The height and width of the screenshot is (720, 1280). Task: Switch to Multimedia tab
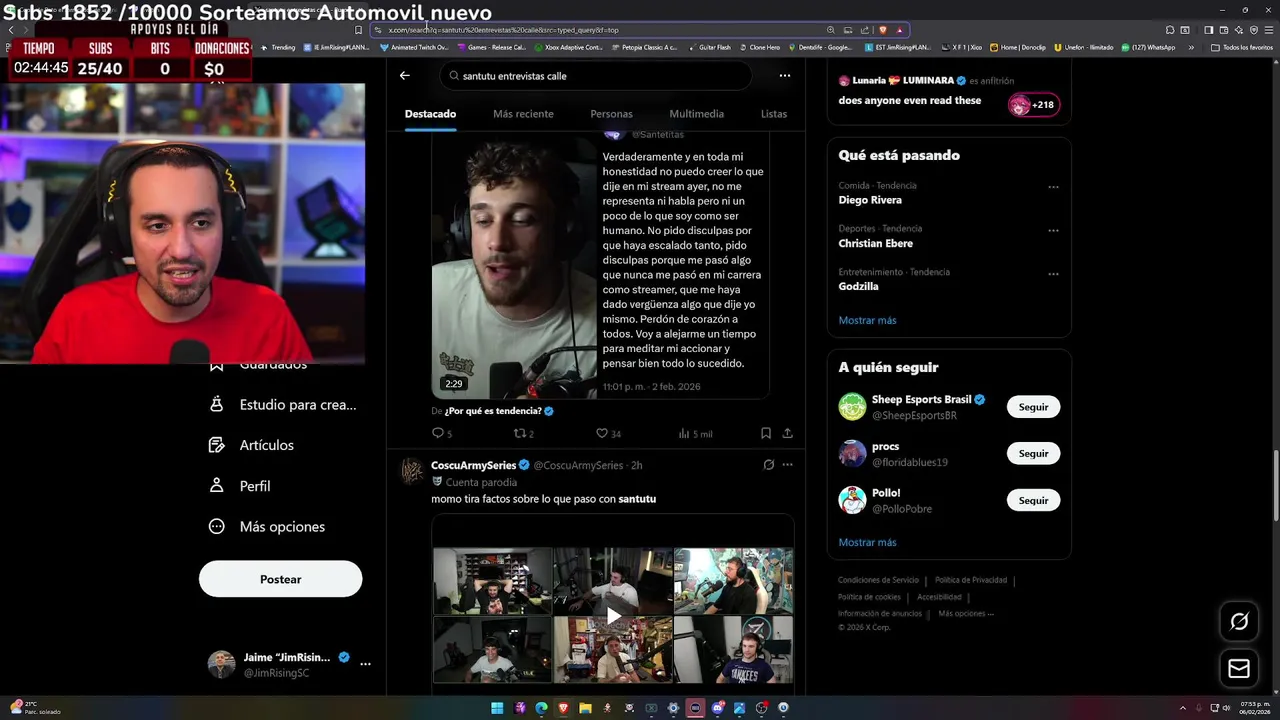[696, 114]
